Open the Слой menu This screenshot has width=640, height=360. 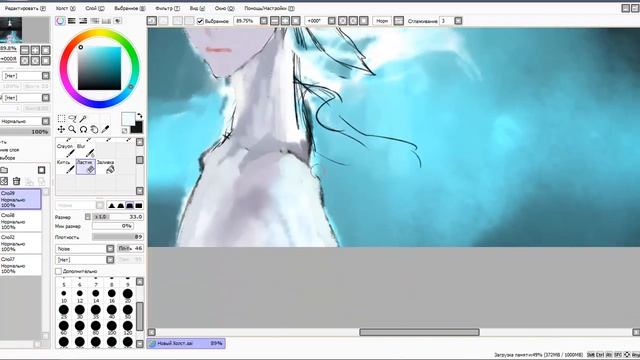pos(95,8)
